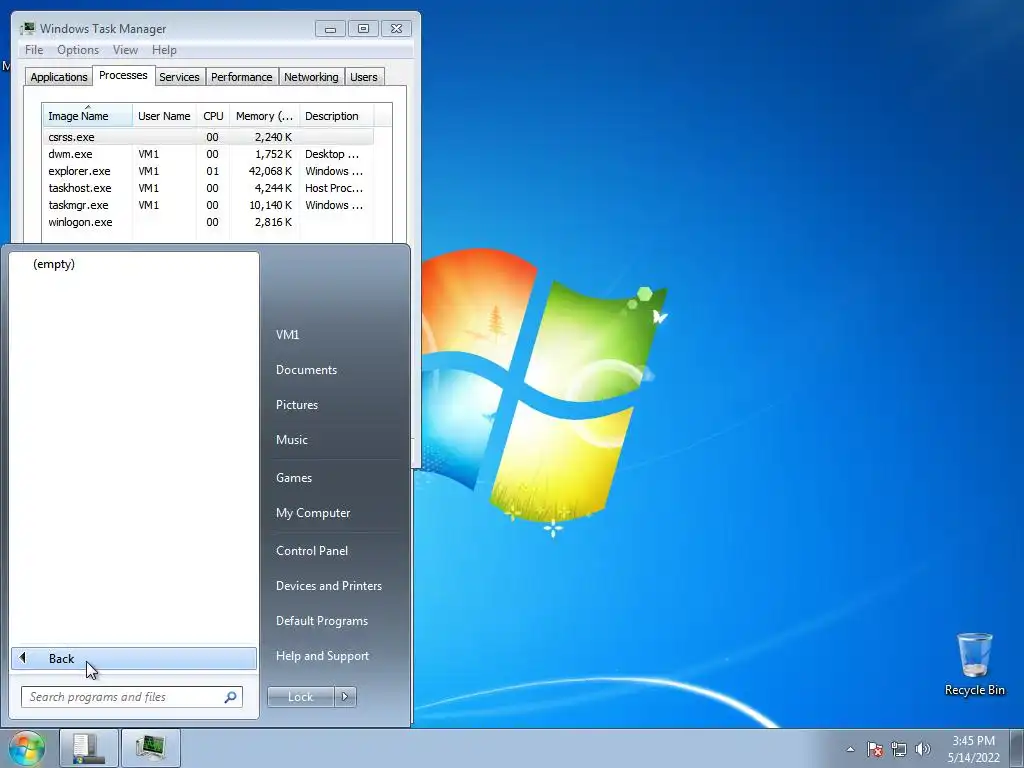Click the (empty) entry in programs list

[54, 264]
